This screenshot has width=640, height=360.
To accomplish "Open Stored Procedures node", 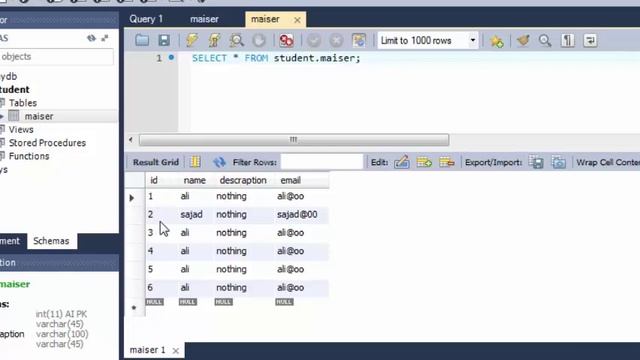I will click(47, 143).
